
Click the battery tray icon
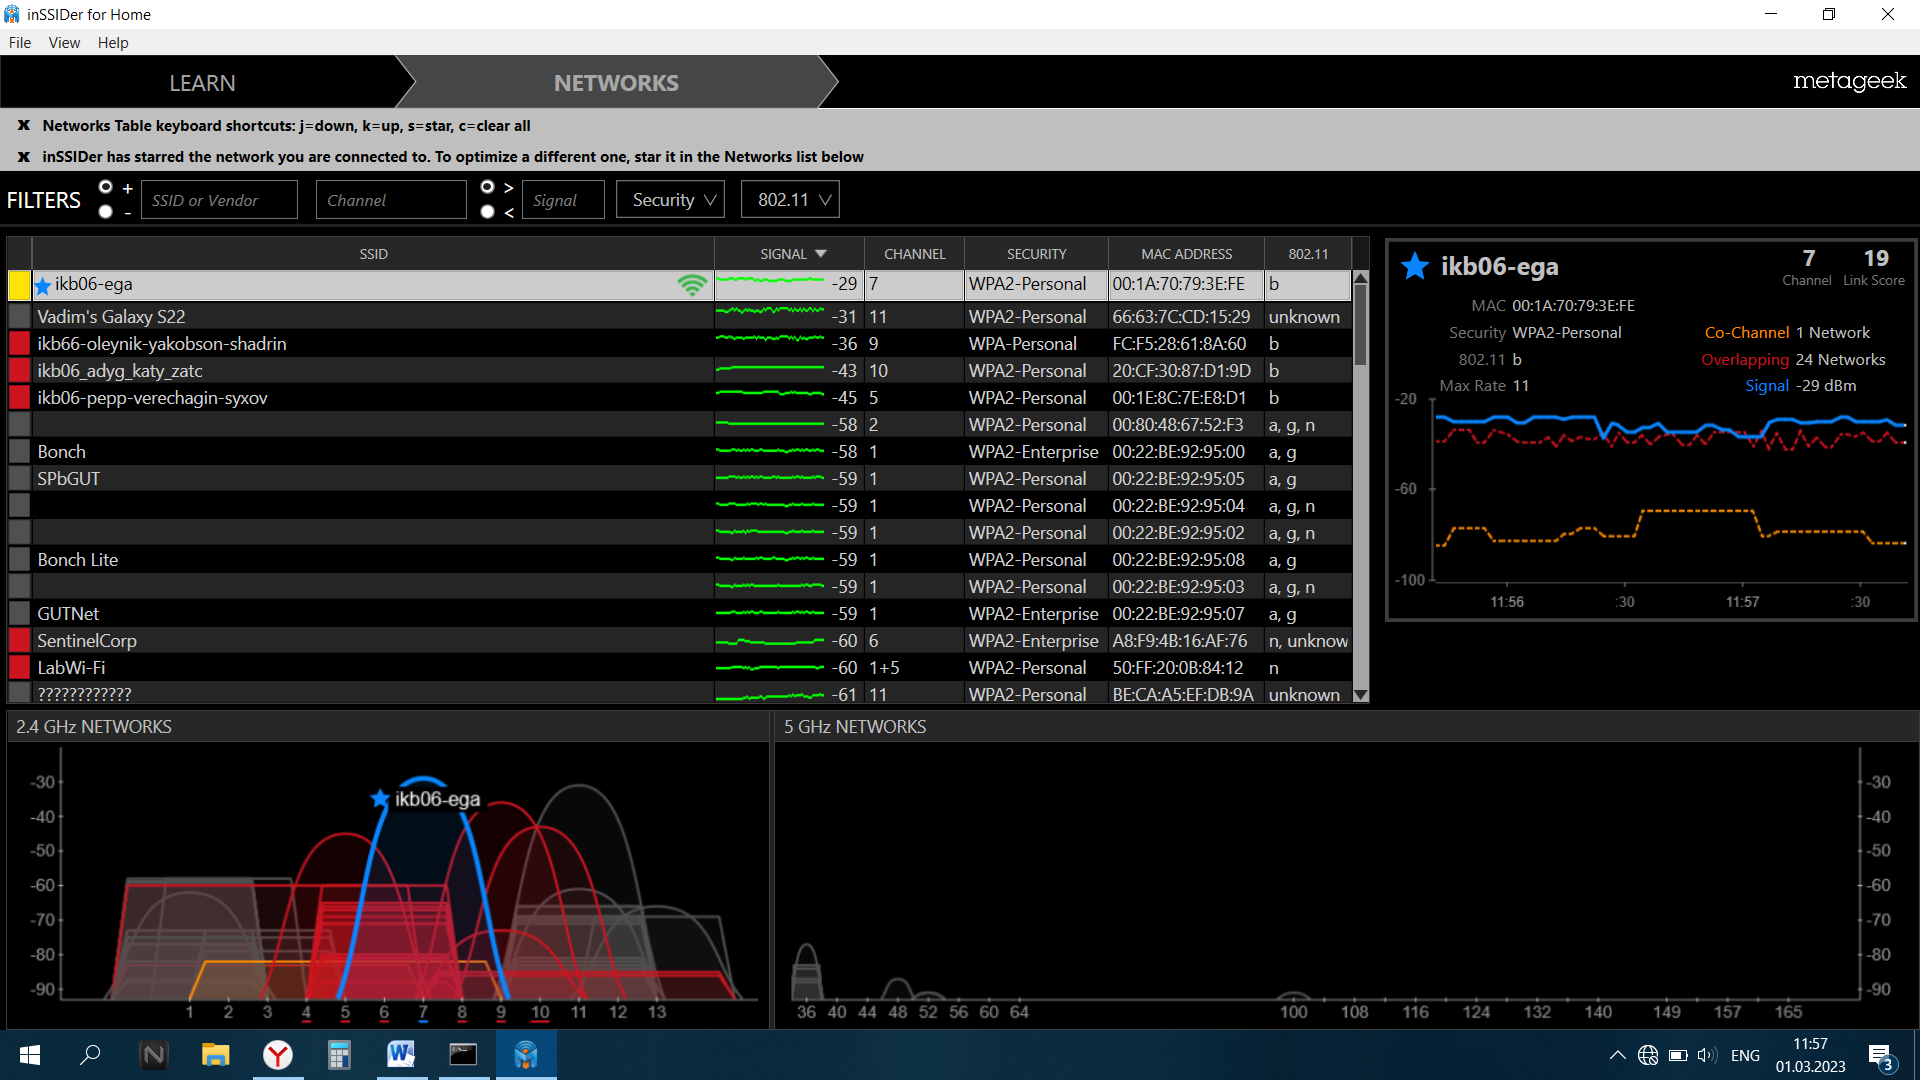pos(1678,1055)
